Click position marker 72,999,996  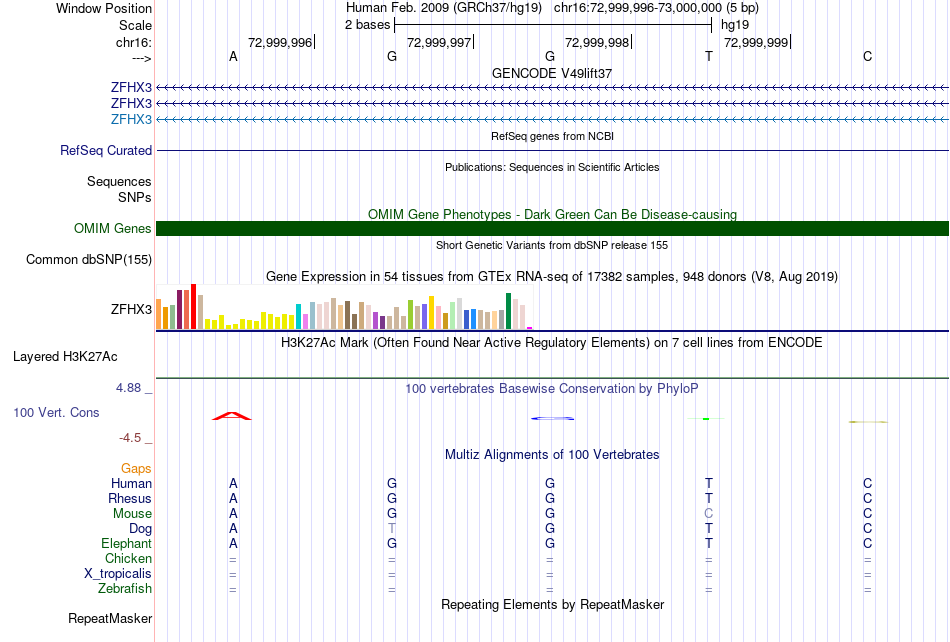point(280,42)
